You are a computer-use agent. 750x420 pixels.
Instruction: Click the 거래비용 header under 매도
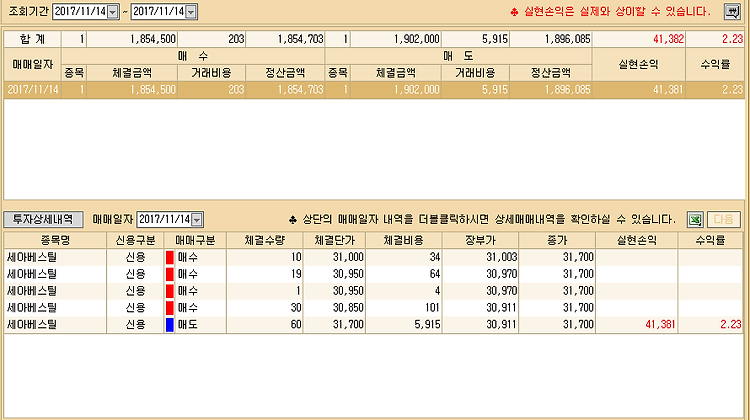pos(475,73)
